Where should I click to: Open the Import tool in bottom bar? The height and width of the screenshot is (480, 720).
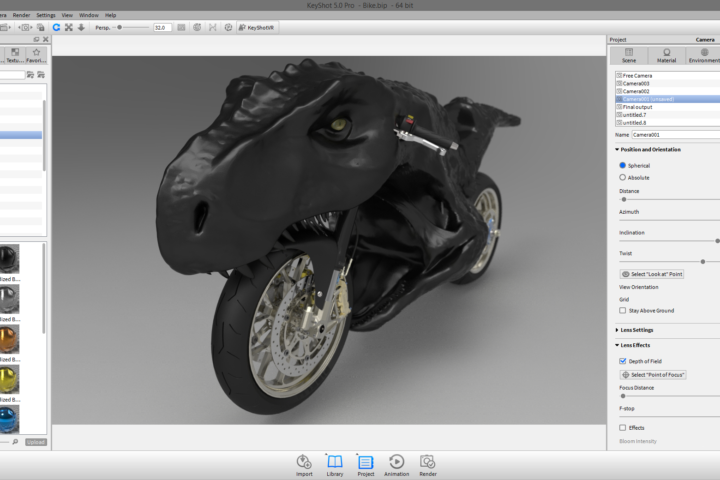tap(304, 465)
